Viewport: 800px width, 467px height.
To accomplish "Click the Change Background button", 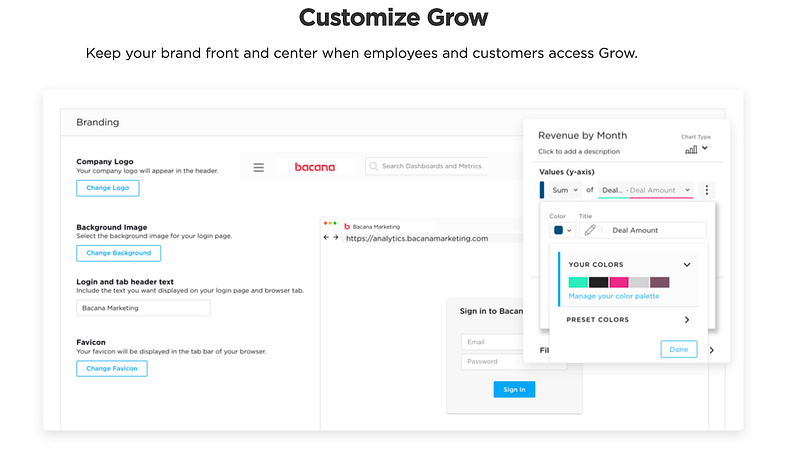I will point(118,253).
